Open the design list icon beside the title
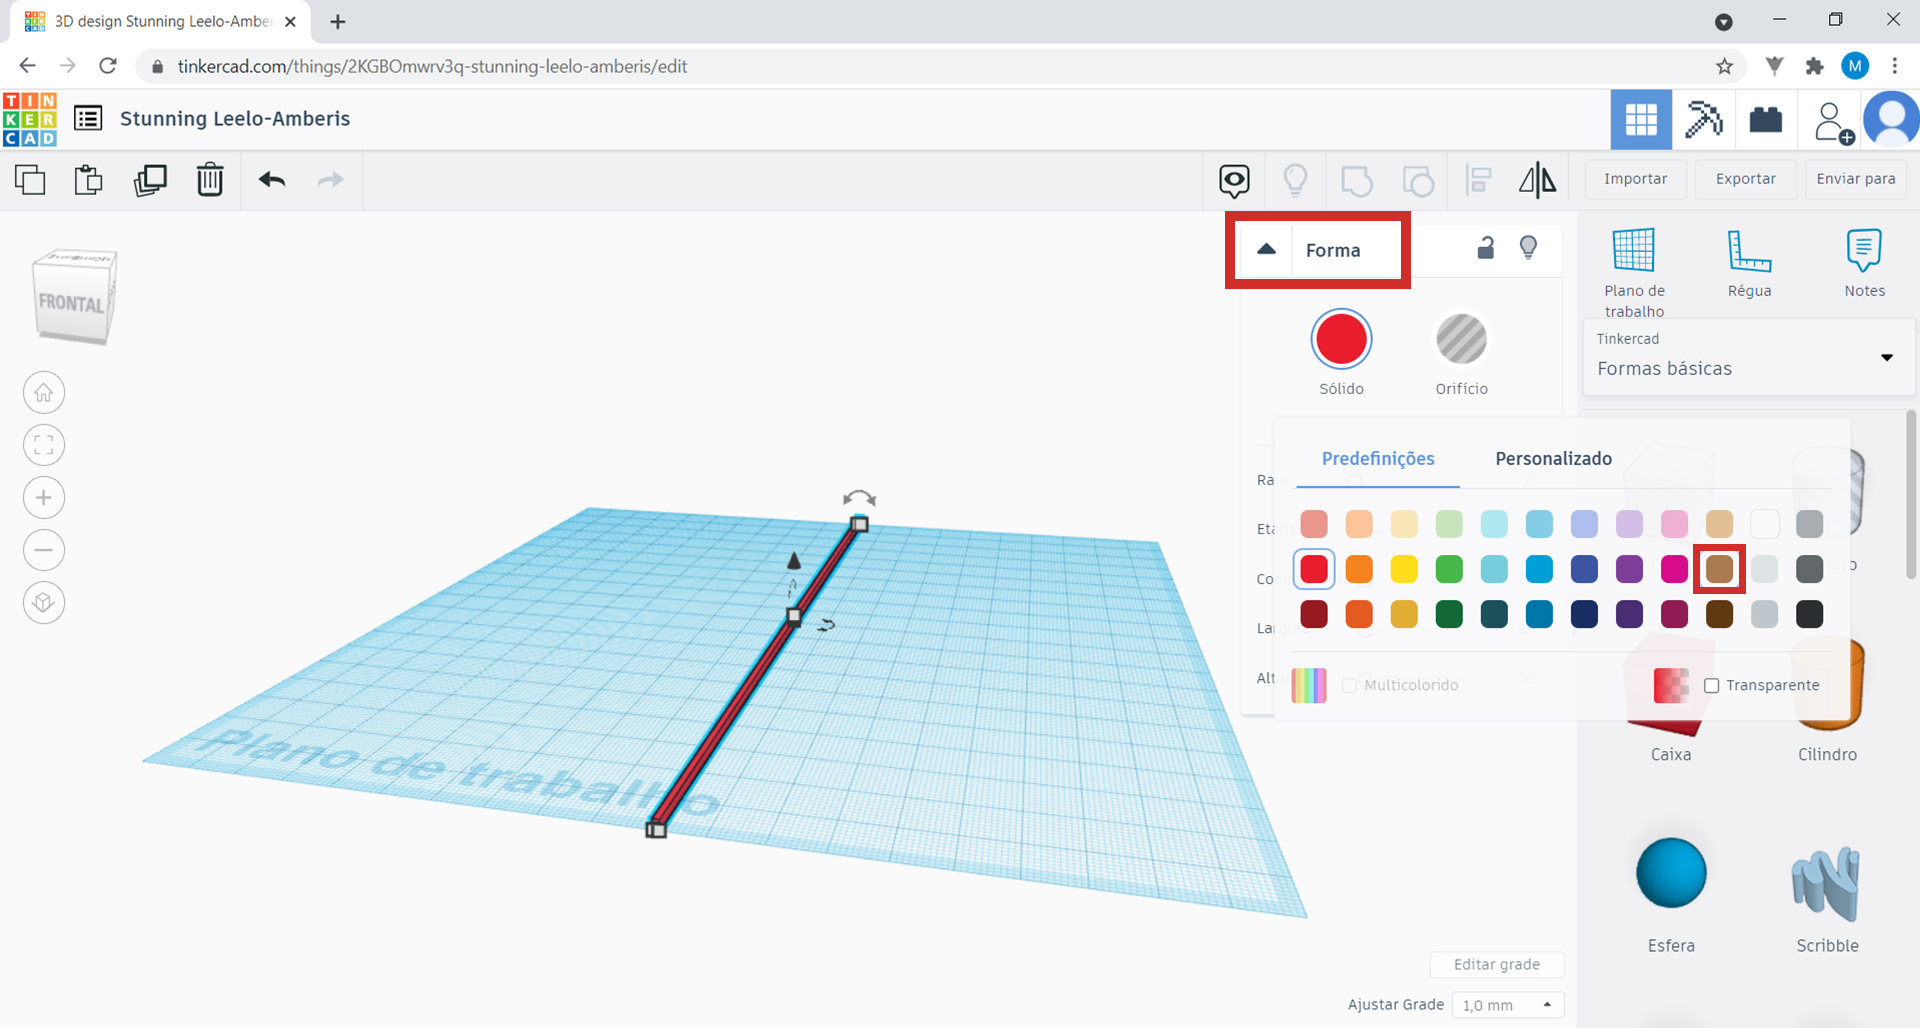 click(x=88, y=118)
